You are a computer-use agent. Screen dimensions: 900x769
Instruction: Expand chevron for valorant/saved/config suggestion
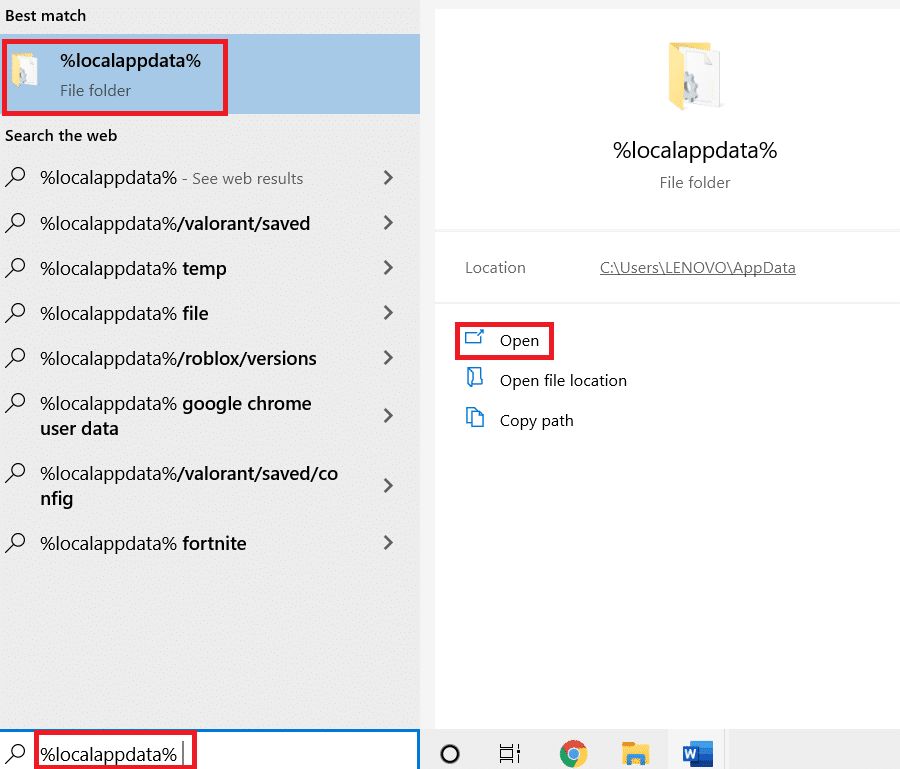tap(389, 486)
